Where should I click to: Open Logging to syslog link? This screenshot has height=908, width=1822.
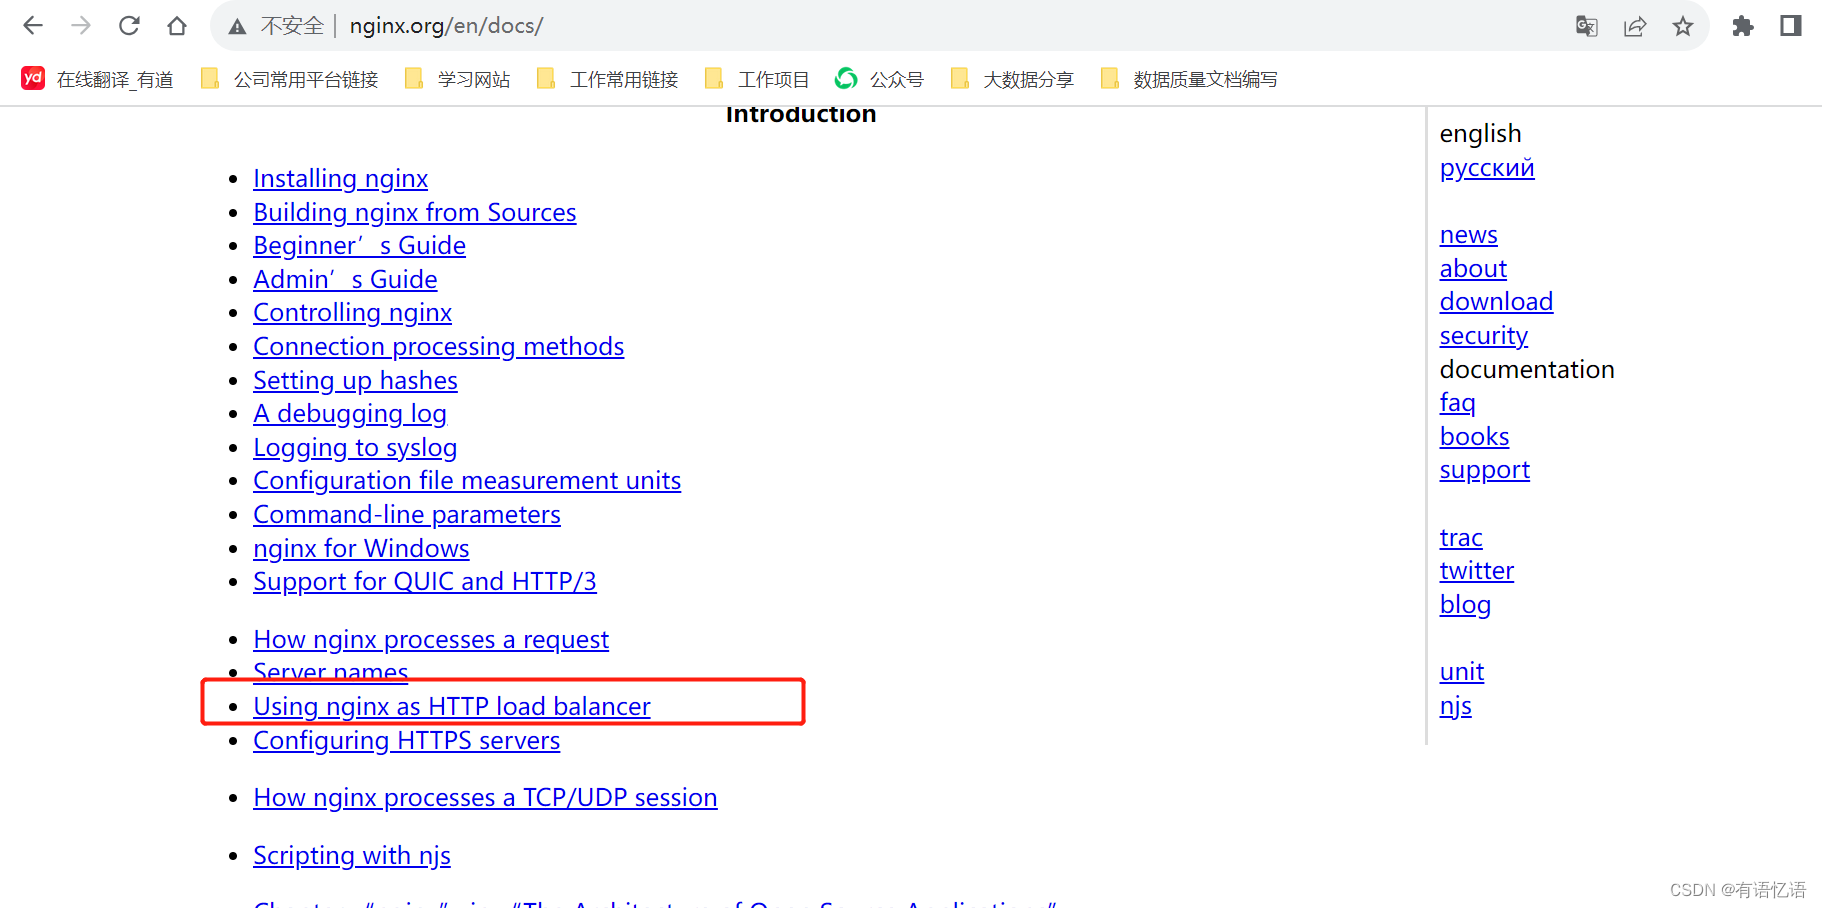pos(355,448)
